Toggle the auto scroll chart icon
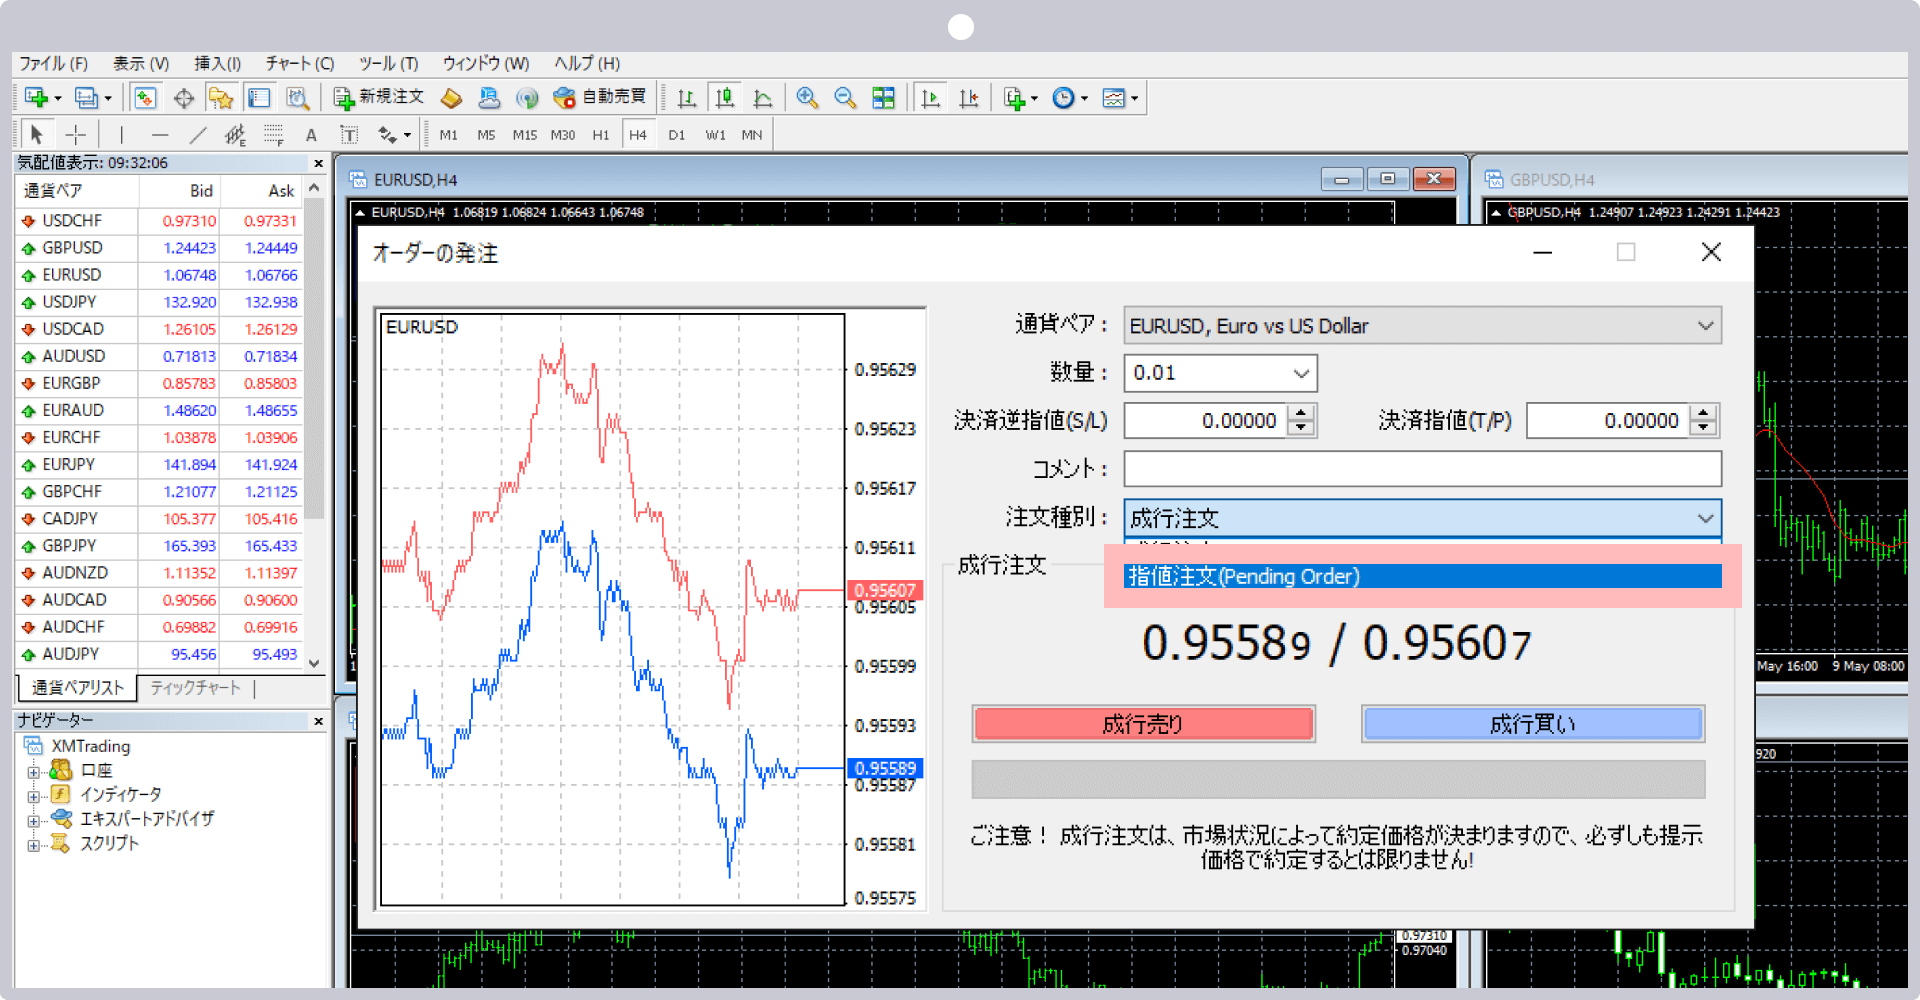This screenshot has width=1920, height=1000. click(x=930, y=97)
